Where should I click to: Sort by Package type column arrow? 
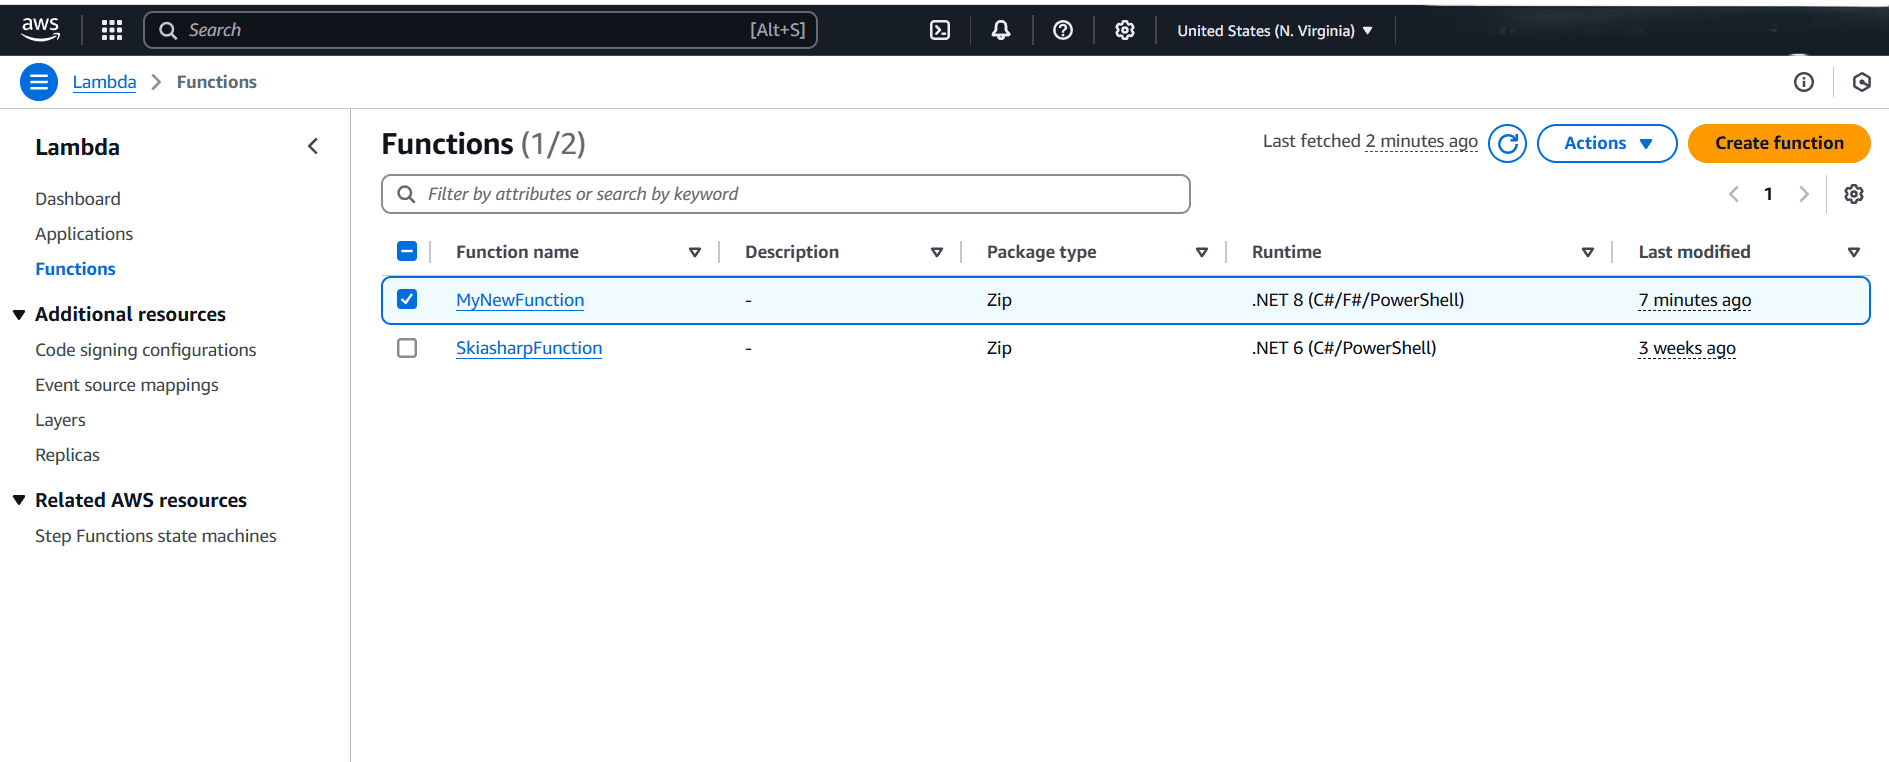(x=1202, y=252)
